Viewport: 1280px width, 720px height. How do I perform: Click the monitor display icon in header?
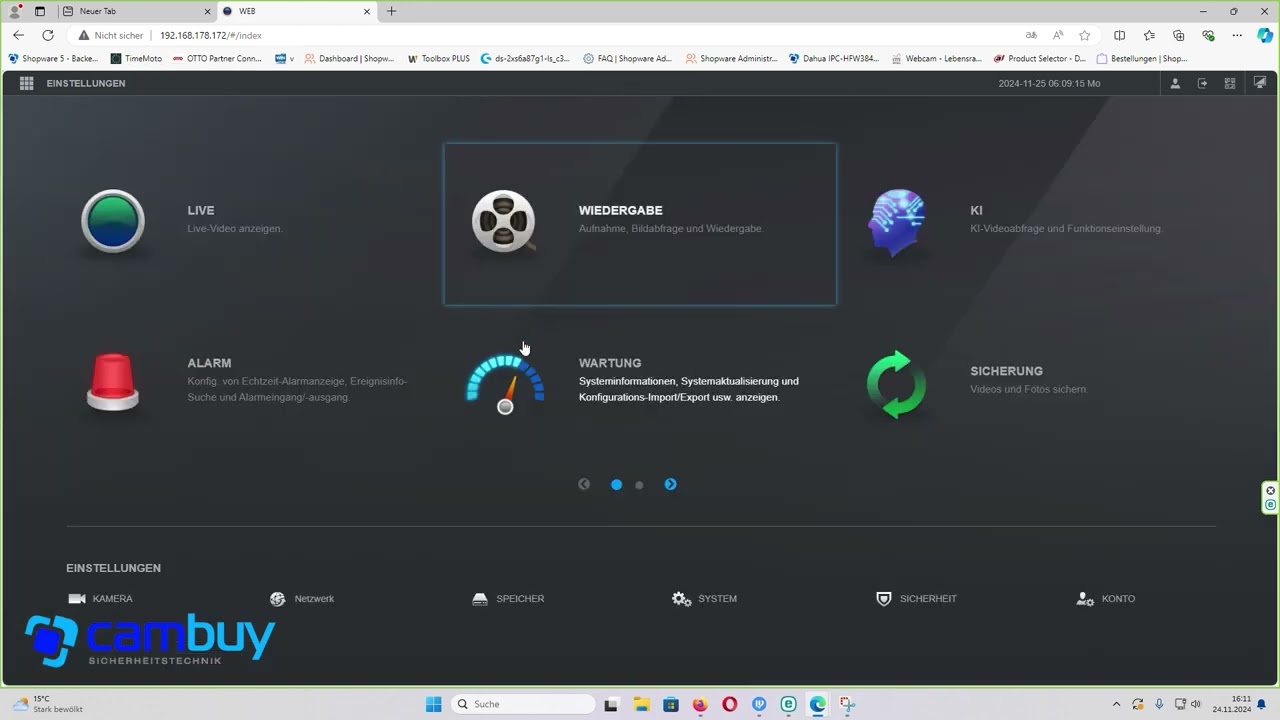(x=1258, y=83)
